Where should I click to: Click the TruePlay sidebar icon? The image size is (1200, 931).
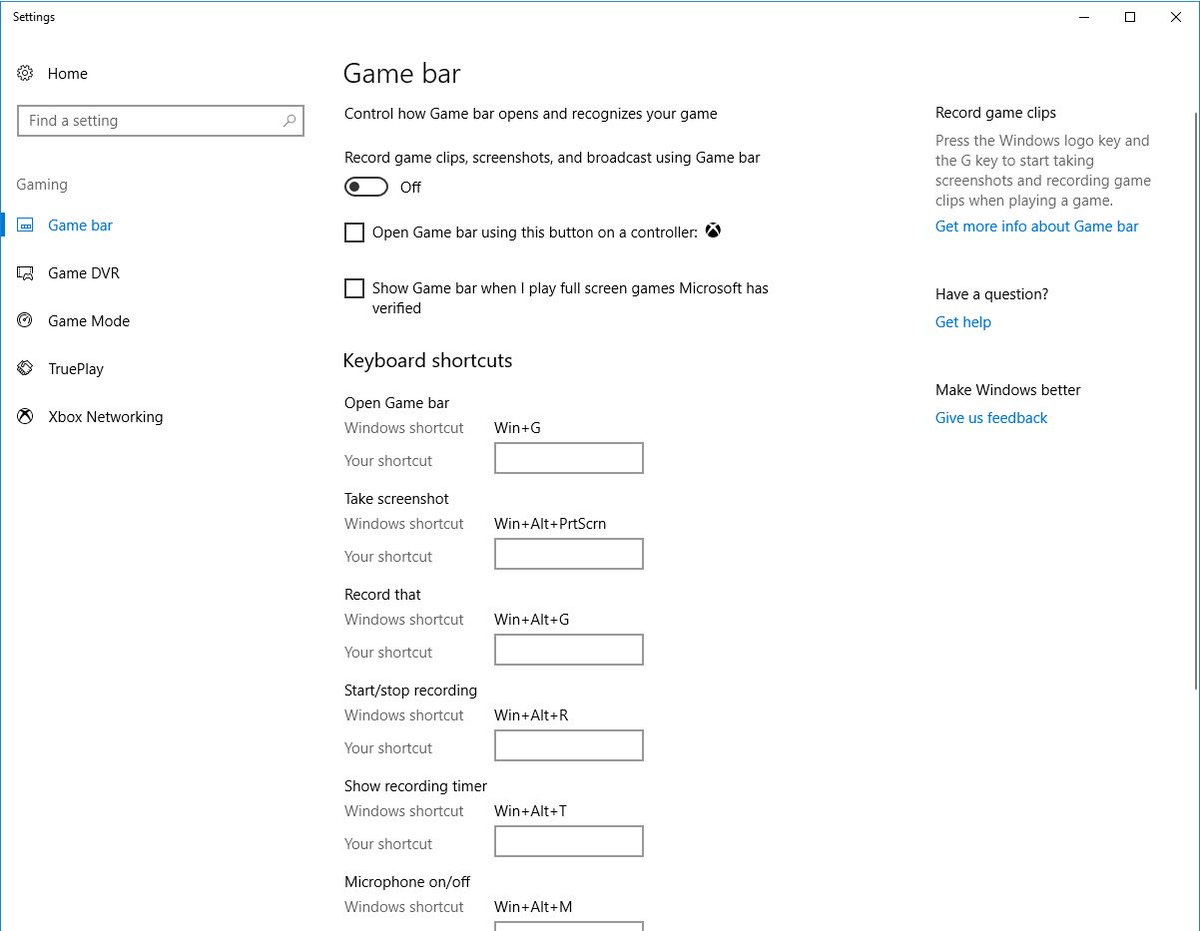[x=26, y=369]
